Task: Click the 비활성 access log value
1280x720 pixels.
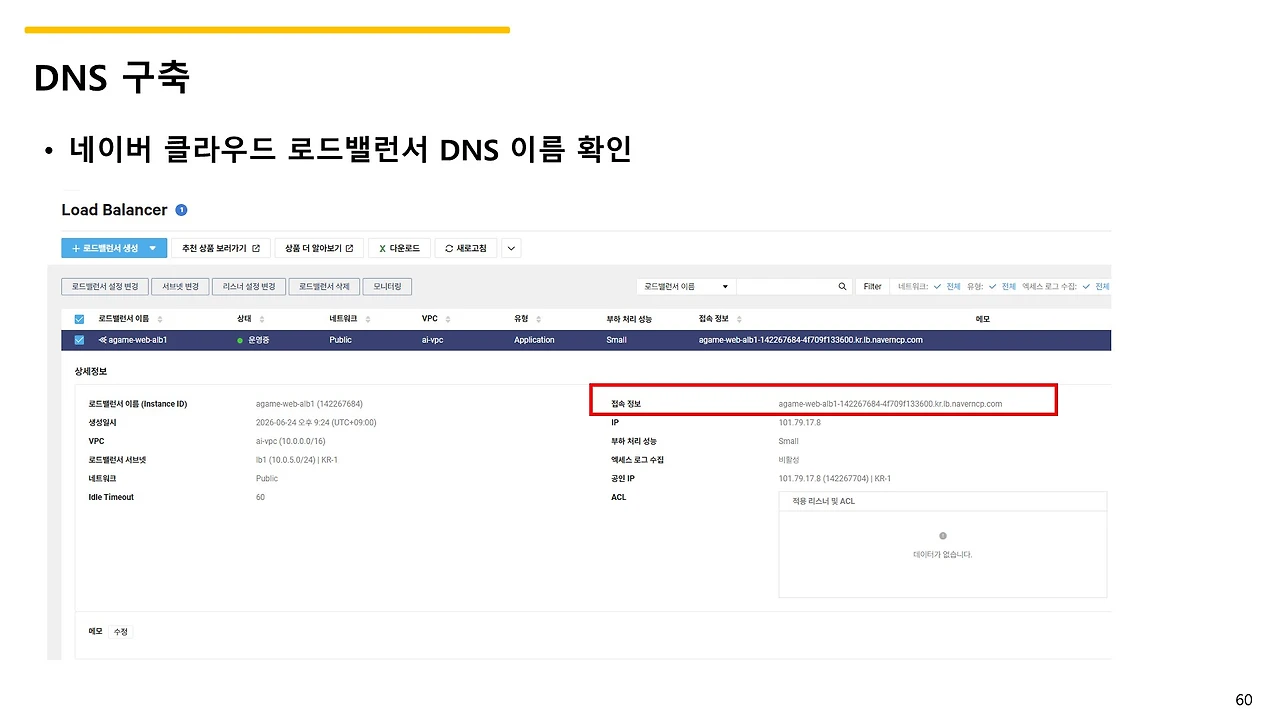Action: click(x=788, y=460)
